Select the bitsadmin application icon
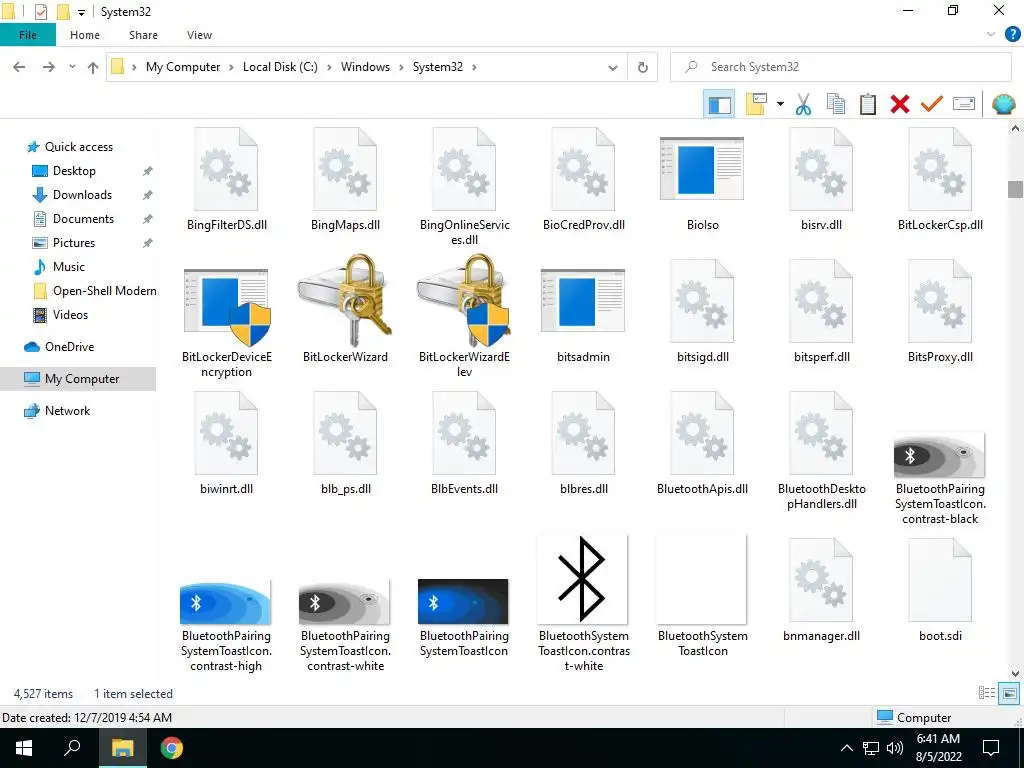Screen dimensions: 1024x768 583,300
